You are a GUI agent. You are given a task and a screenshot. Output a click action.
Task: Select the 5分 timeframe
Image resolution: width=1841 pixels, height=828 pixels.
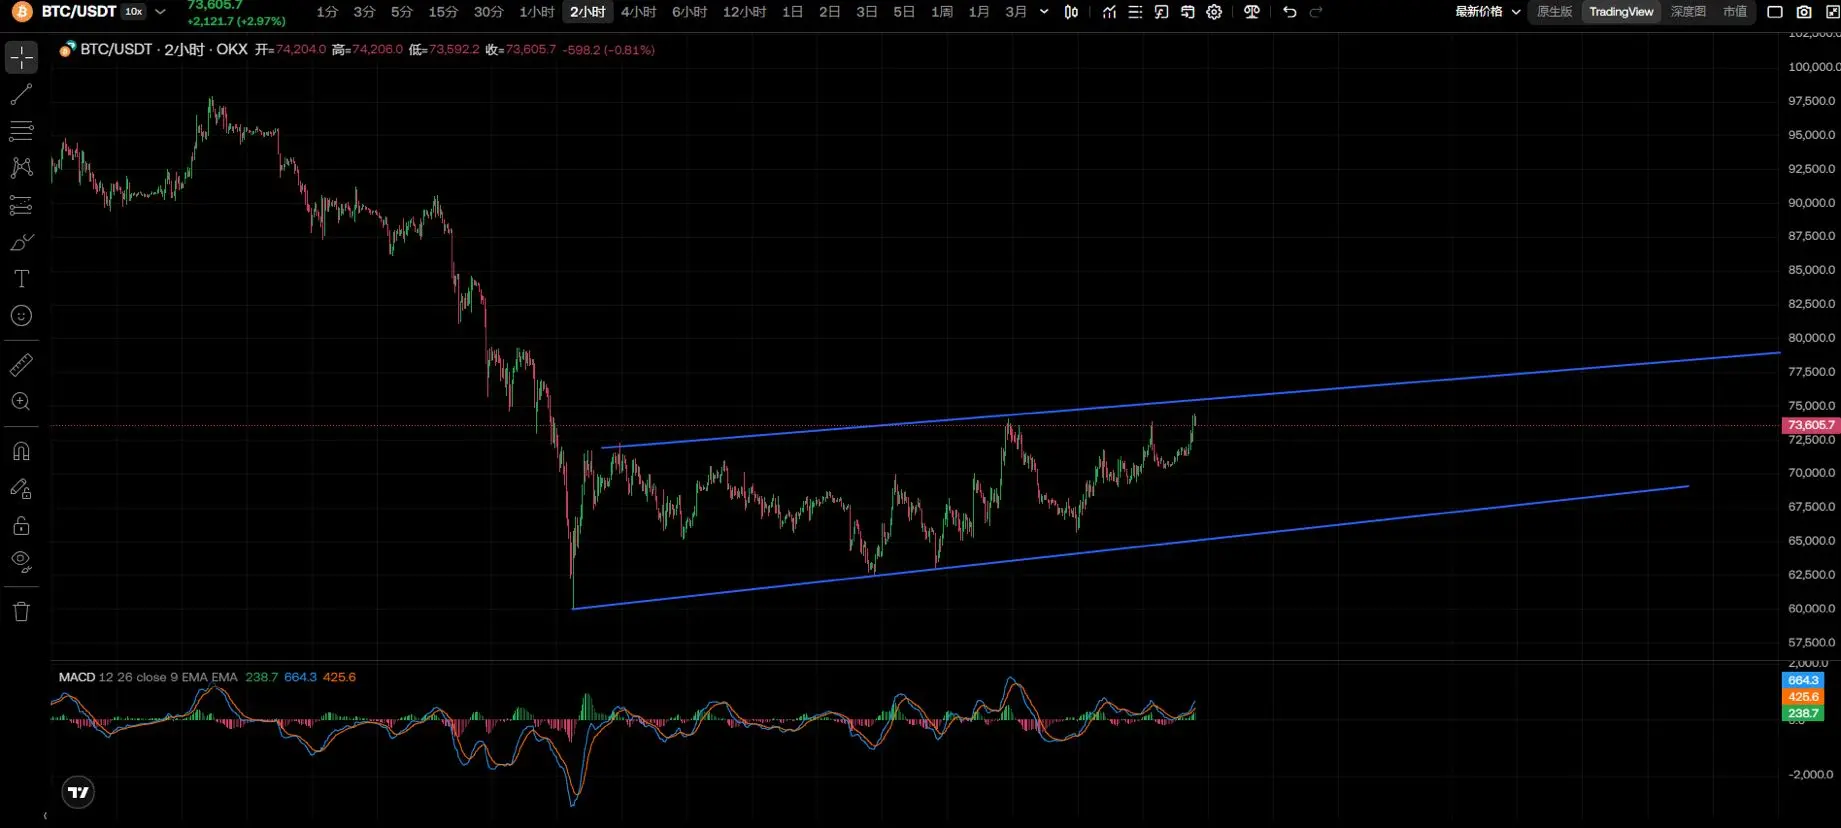[401, 12]
